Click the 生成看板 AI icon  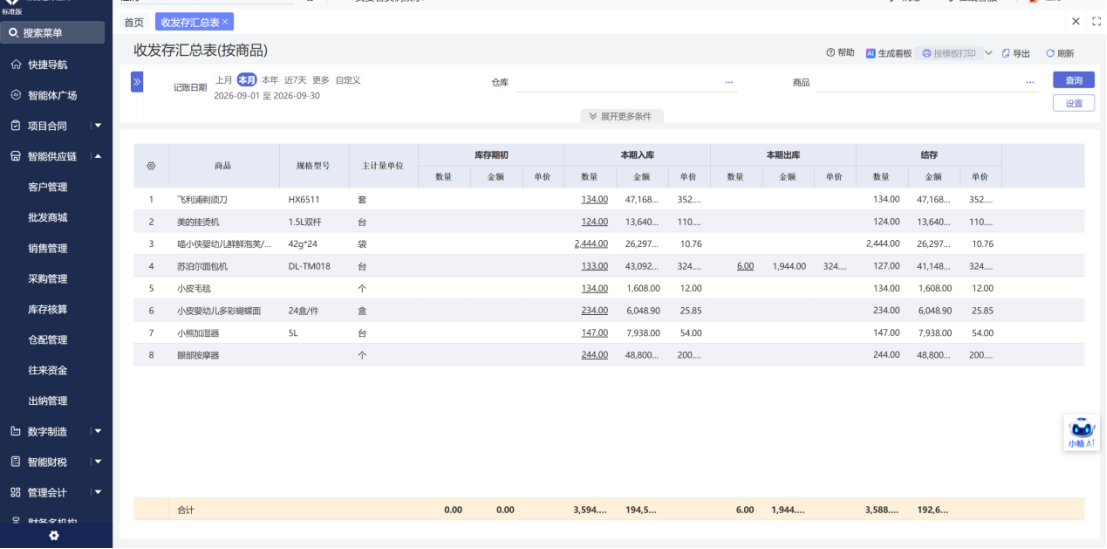(x=870, y=53)
